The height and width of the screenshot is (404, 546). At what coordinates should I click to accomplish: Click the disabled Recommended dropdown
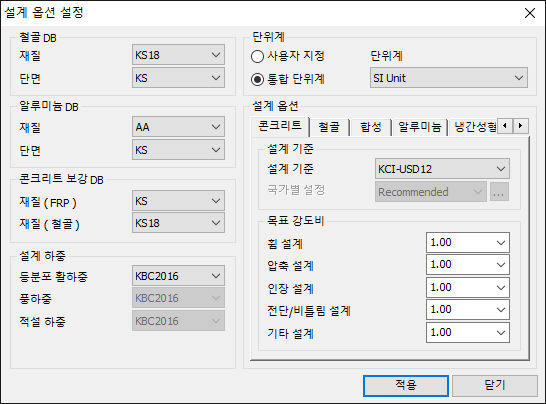tap(431, 192)
